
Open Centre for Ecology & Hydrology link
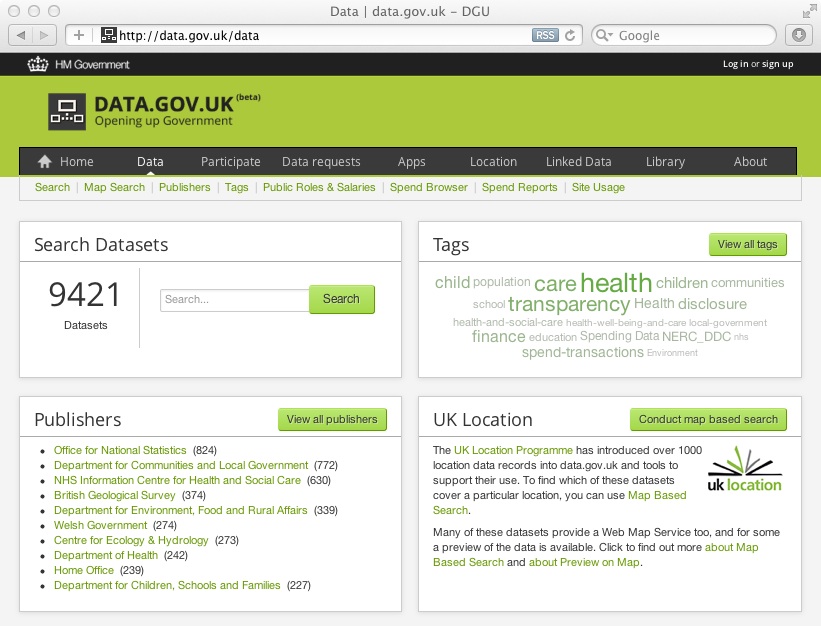point(131,540)
